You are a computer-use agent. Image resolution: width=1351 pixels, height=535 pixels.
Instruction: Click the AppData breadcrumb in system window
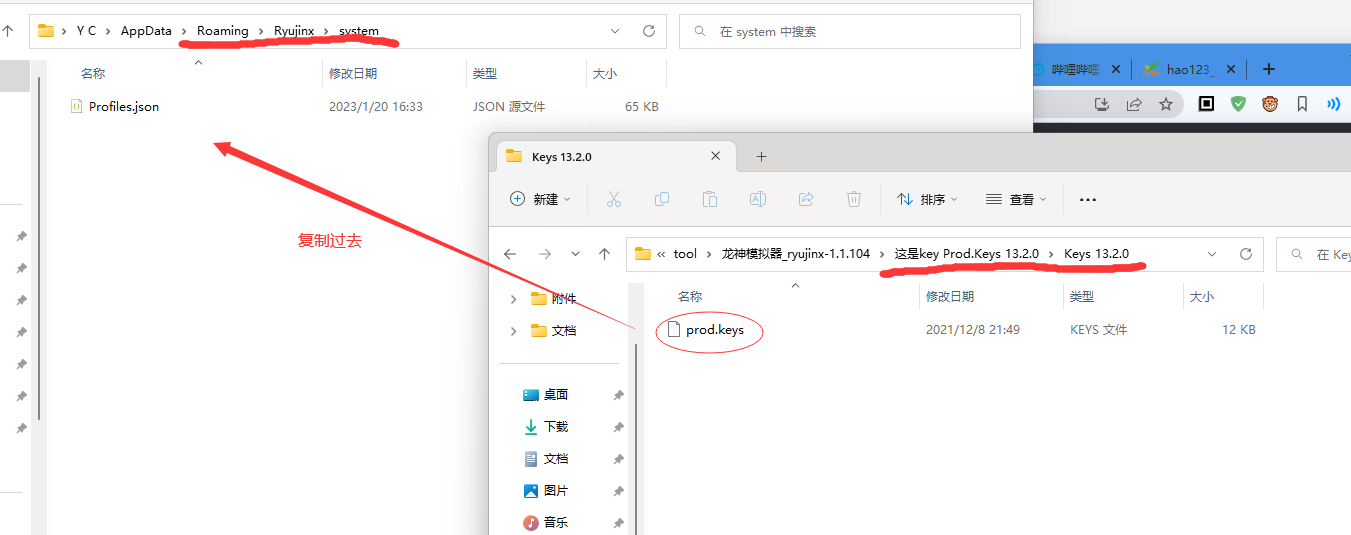(146, 31)
